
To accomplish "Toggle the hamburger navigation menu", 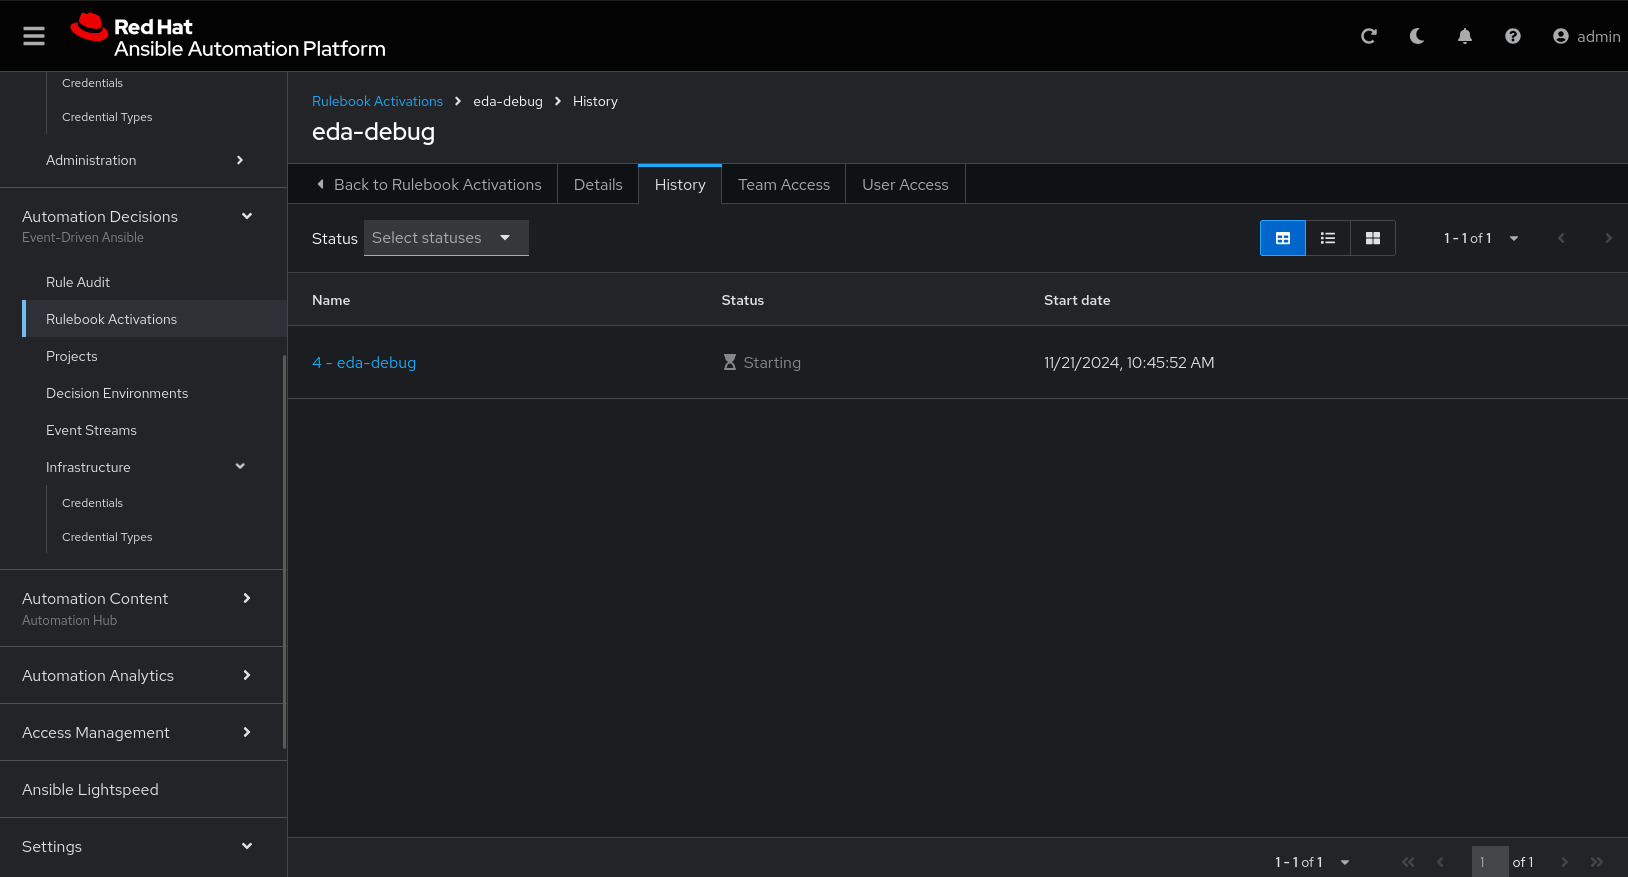I will coord(34,36).
